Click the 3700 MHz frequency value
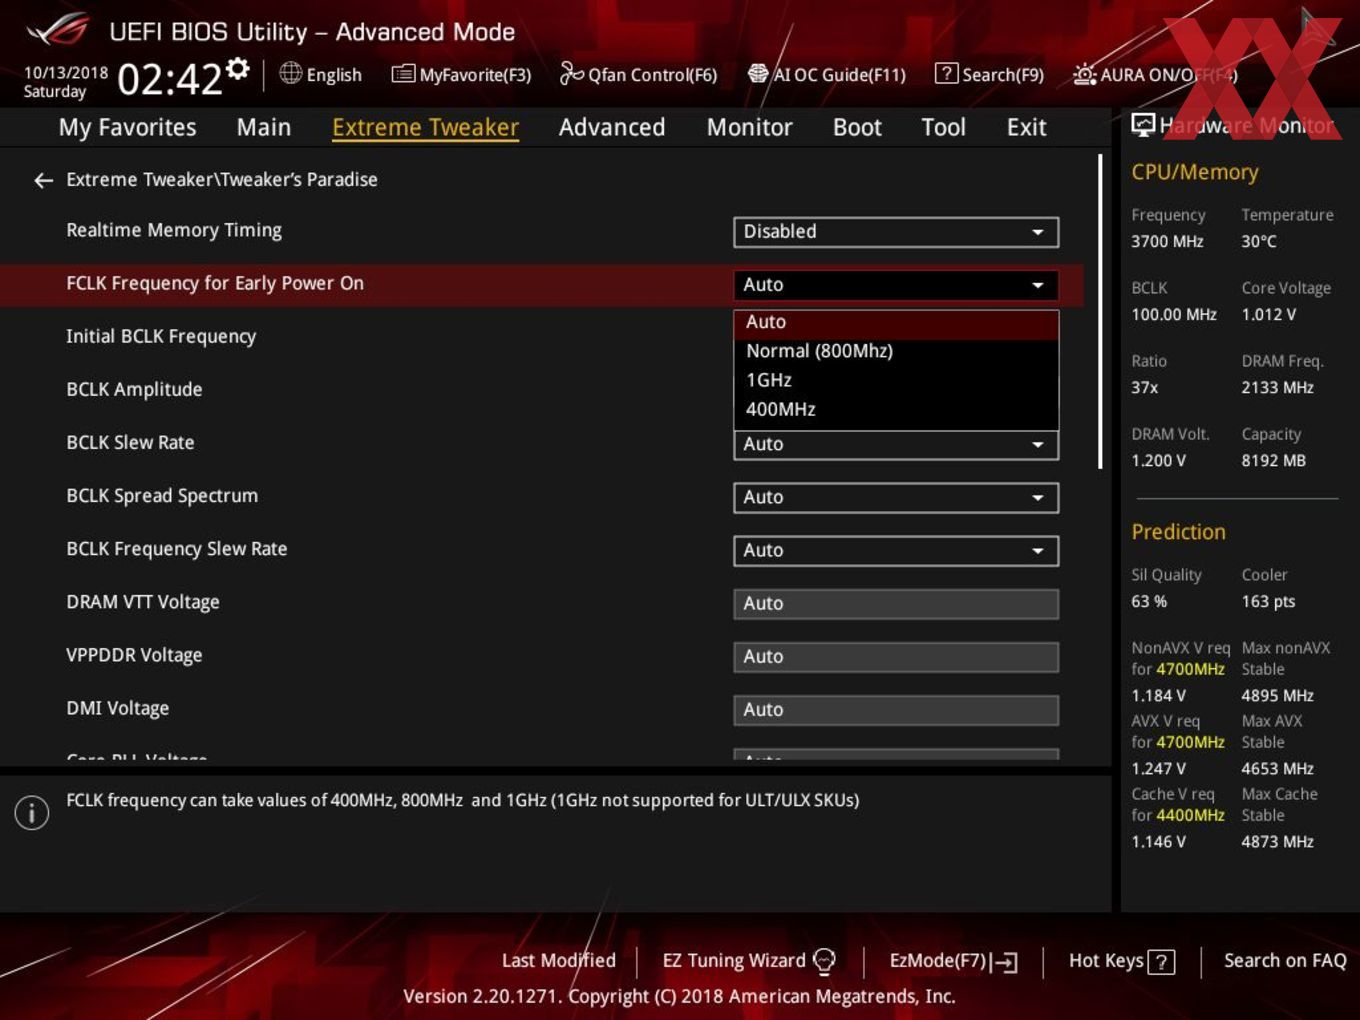The image size is (1360, 1020). [x=1167, y=241]
